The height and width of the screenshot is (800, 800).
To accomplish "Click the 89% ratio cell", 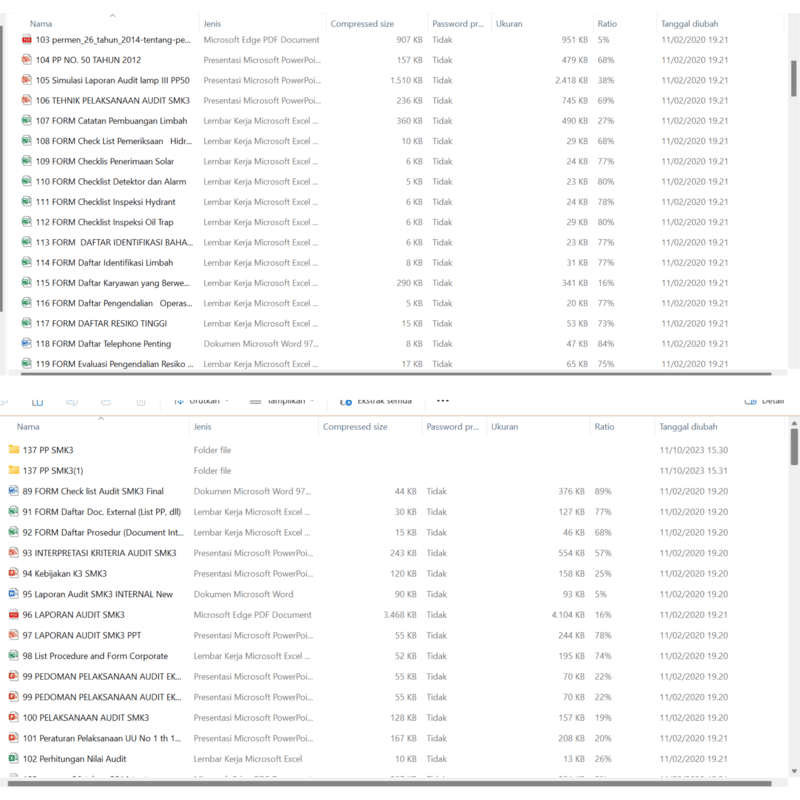I will pos(603,491).
